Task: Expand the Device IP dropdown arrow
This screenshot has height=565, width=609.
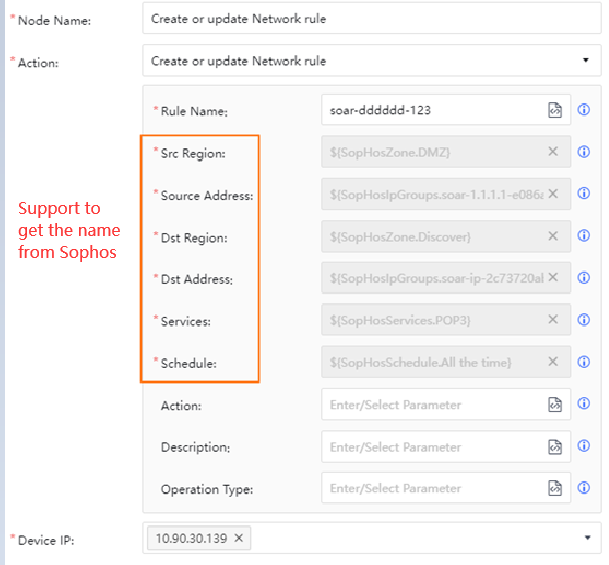Action: [586, 538]
